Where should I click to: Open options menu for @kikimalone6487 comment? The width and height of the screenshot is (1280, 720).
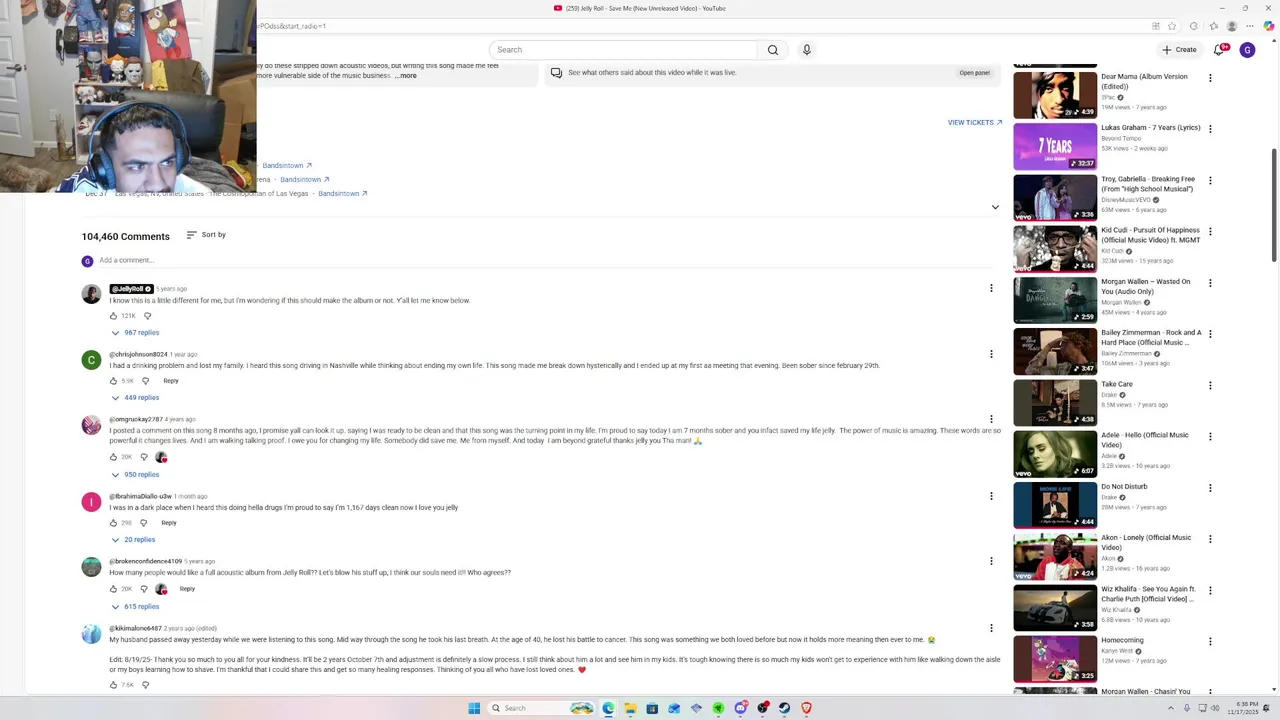click(x=991, y=628)
